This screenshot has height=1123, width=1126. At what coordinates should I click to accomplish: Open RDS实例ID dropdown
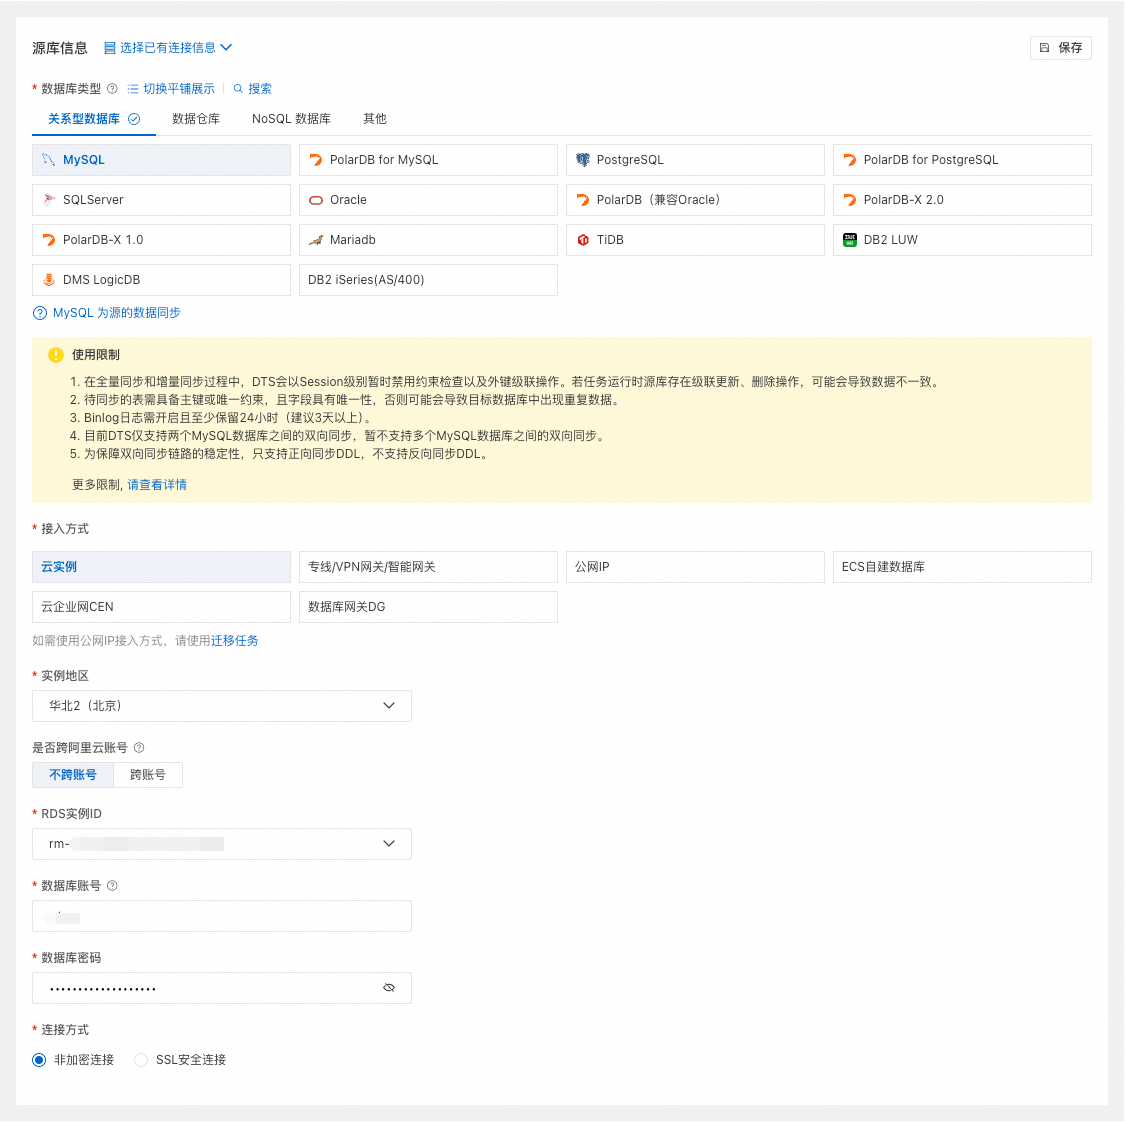tap(222, 844)
